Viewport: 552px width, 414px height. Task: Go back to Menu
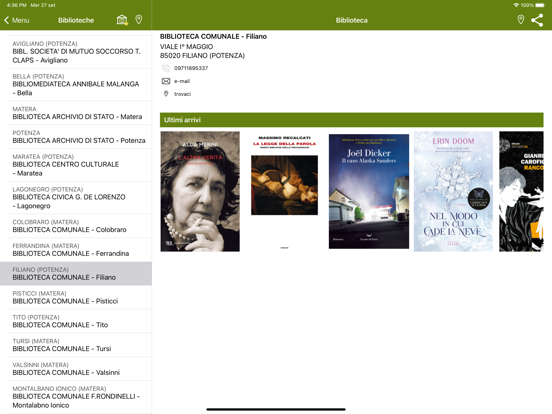coord(17,20)
